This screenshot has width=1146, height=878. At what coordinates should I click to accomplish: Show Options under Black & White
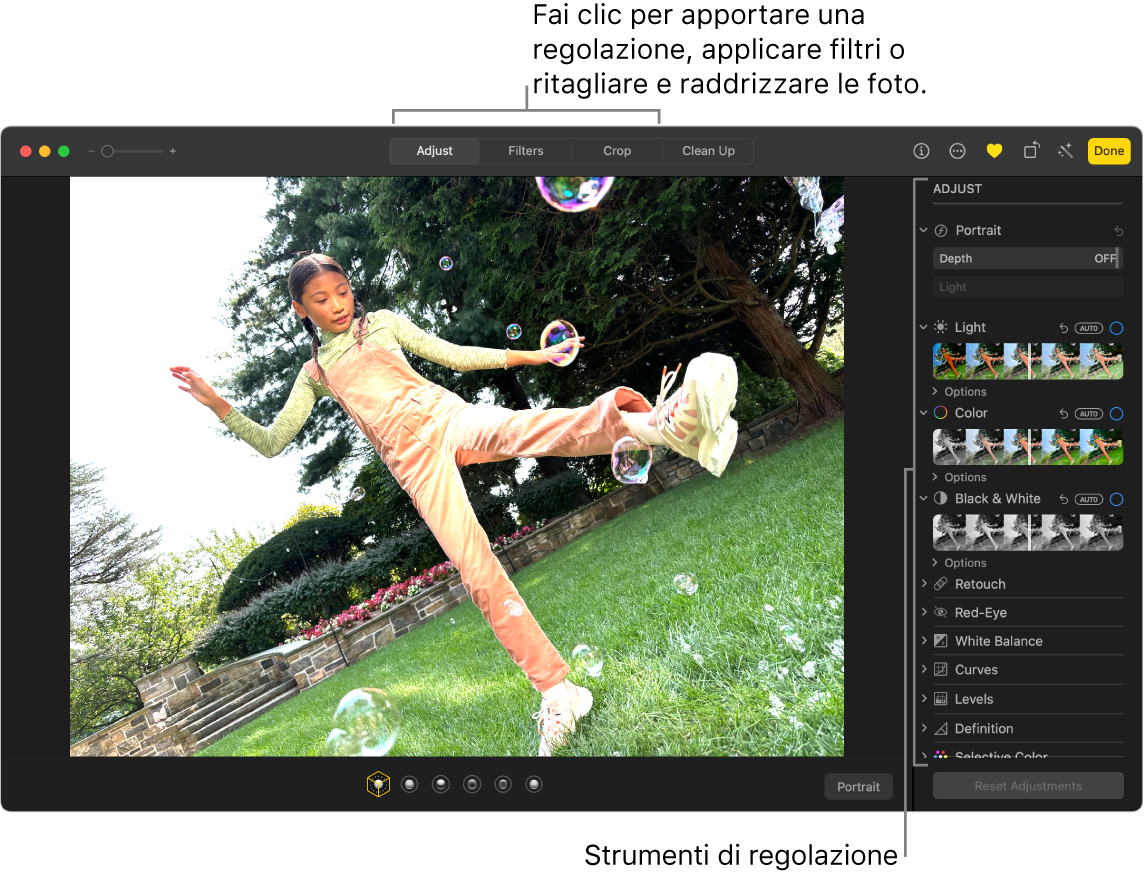coord(961,562)
